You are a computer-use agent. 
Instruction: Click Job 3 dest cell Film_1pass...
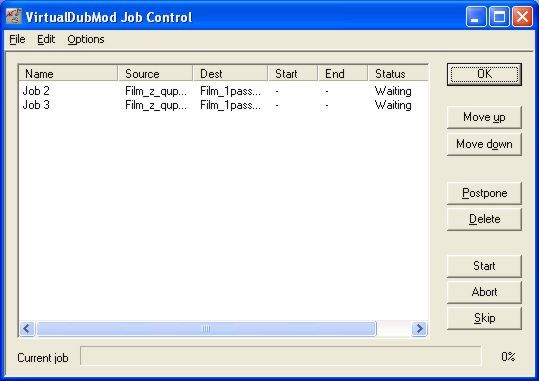point(230,105)
